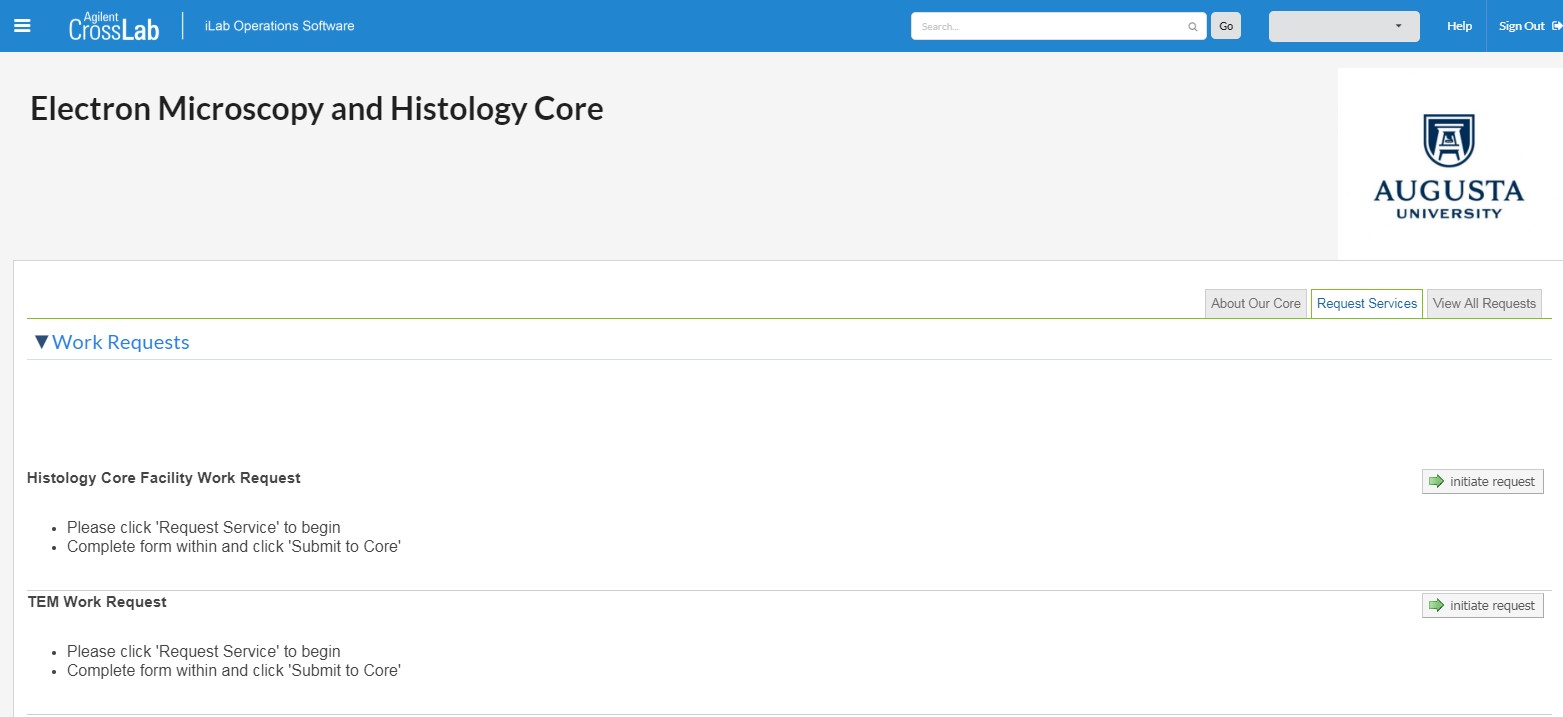The height and width of the screenshot is (717, 1563).
Task: Select the Request Services tab
Action: (x=1367, y=304)
